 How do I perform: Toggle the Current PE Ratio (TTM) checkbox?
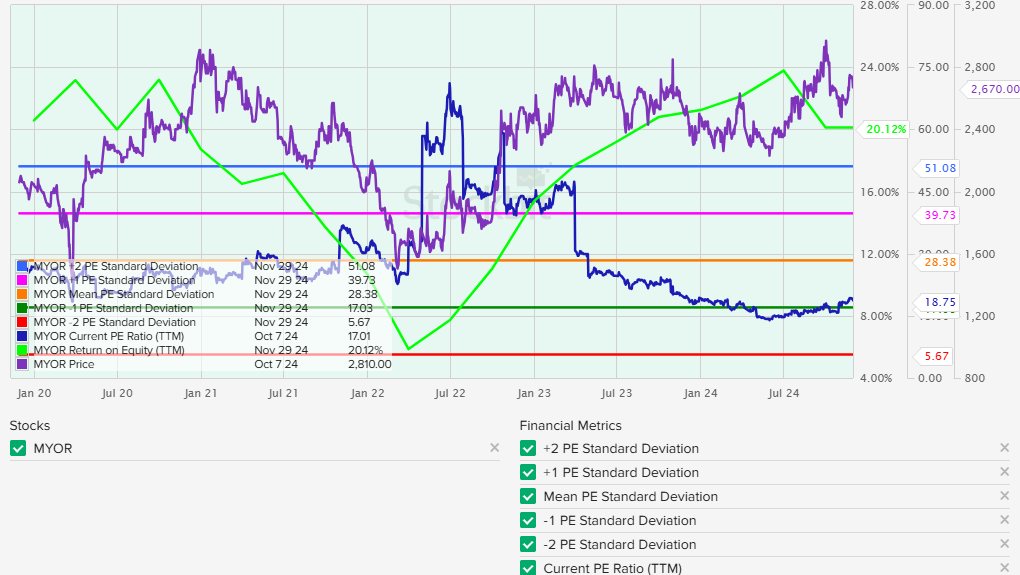(x=528, y=568)
